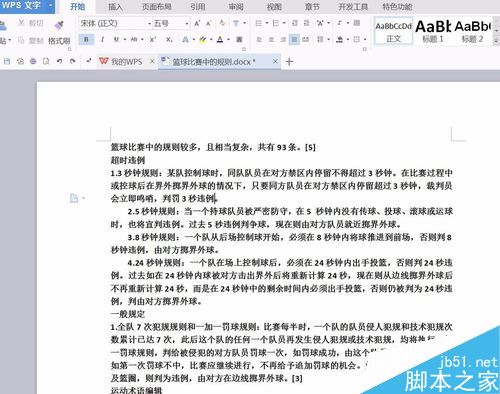Apply the numbered list icon
Image resolution: width=500 pixels, height=394 pixels.
pos(276,23)
